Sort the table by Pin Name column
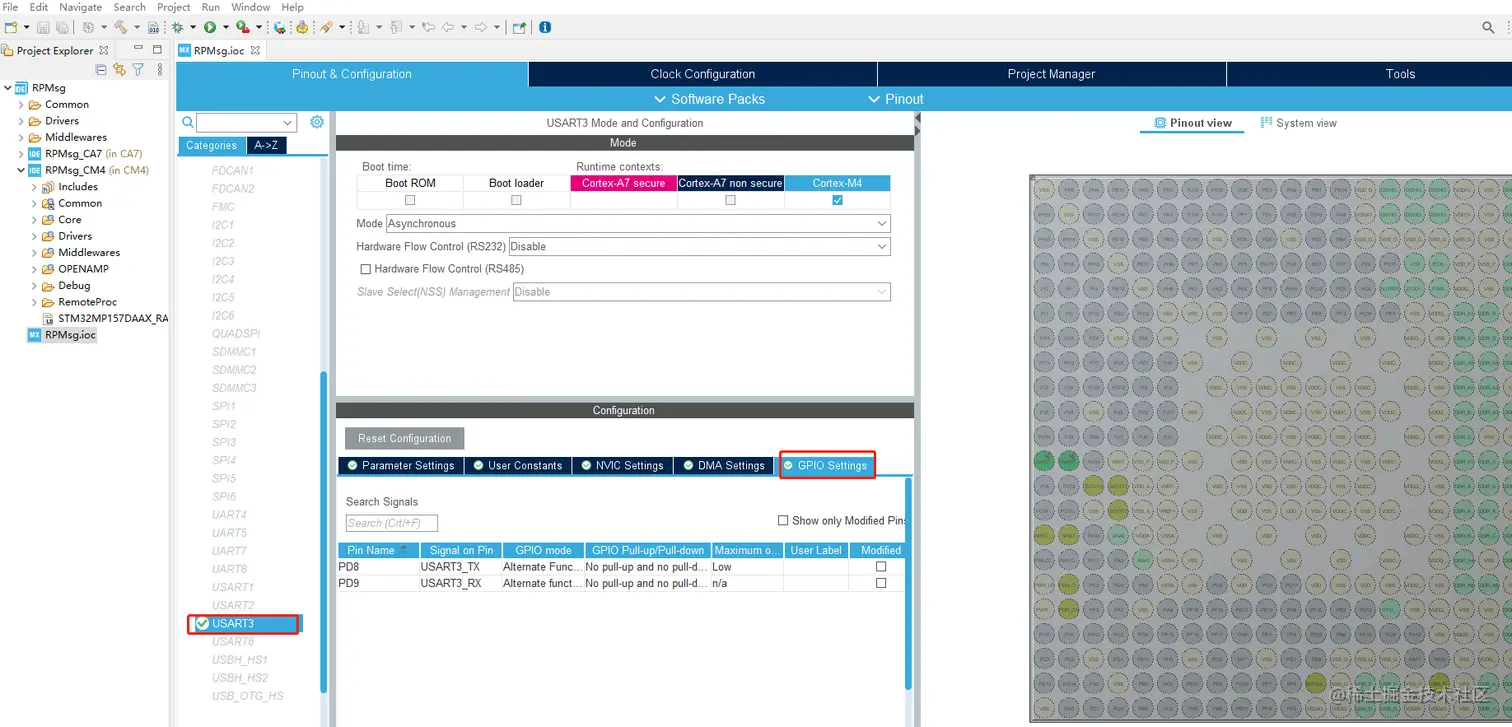Viewport: 1512px width, 727px height. click(x=378, y=550)
